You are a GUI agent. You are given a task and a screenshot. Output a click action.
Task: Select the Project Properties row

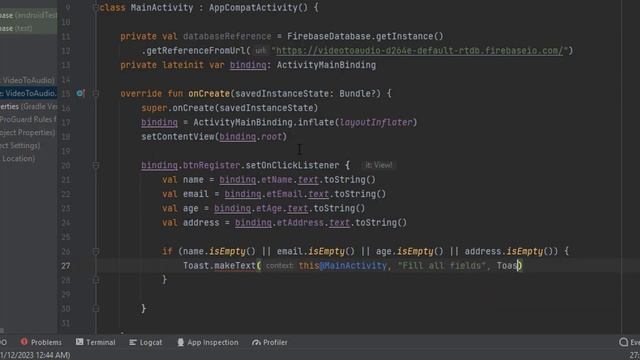28,132
